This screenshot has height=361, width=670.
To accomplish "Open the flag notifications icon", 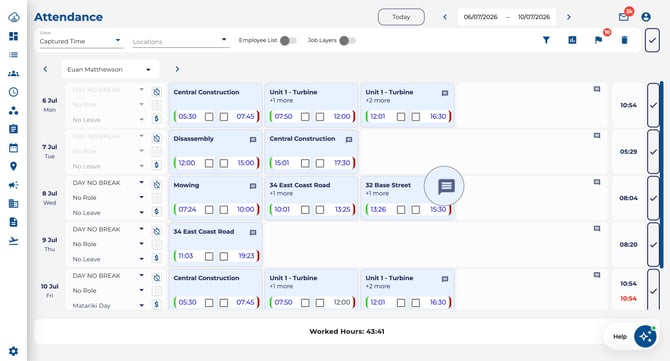I will (x=598, y=40).
